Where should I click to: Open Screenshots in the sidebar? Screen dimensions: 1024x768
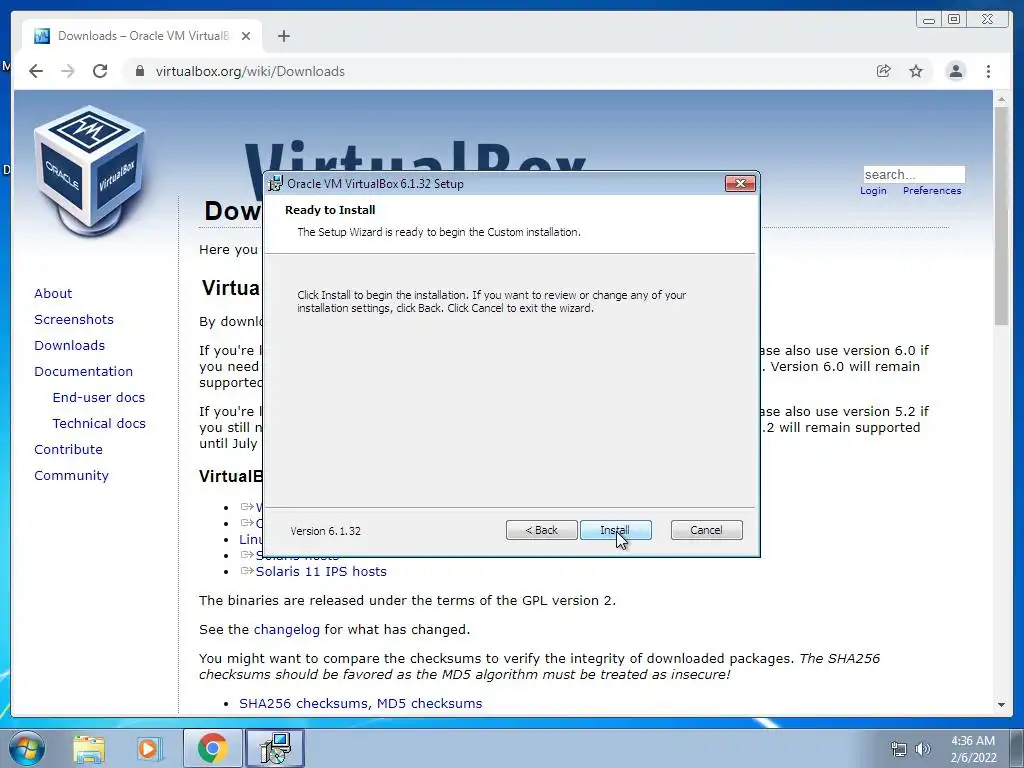pyautogui.click(x=74, y=319)
